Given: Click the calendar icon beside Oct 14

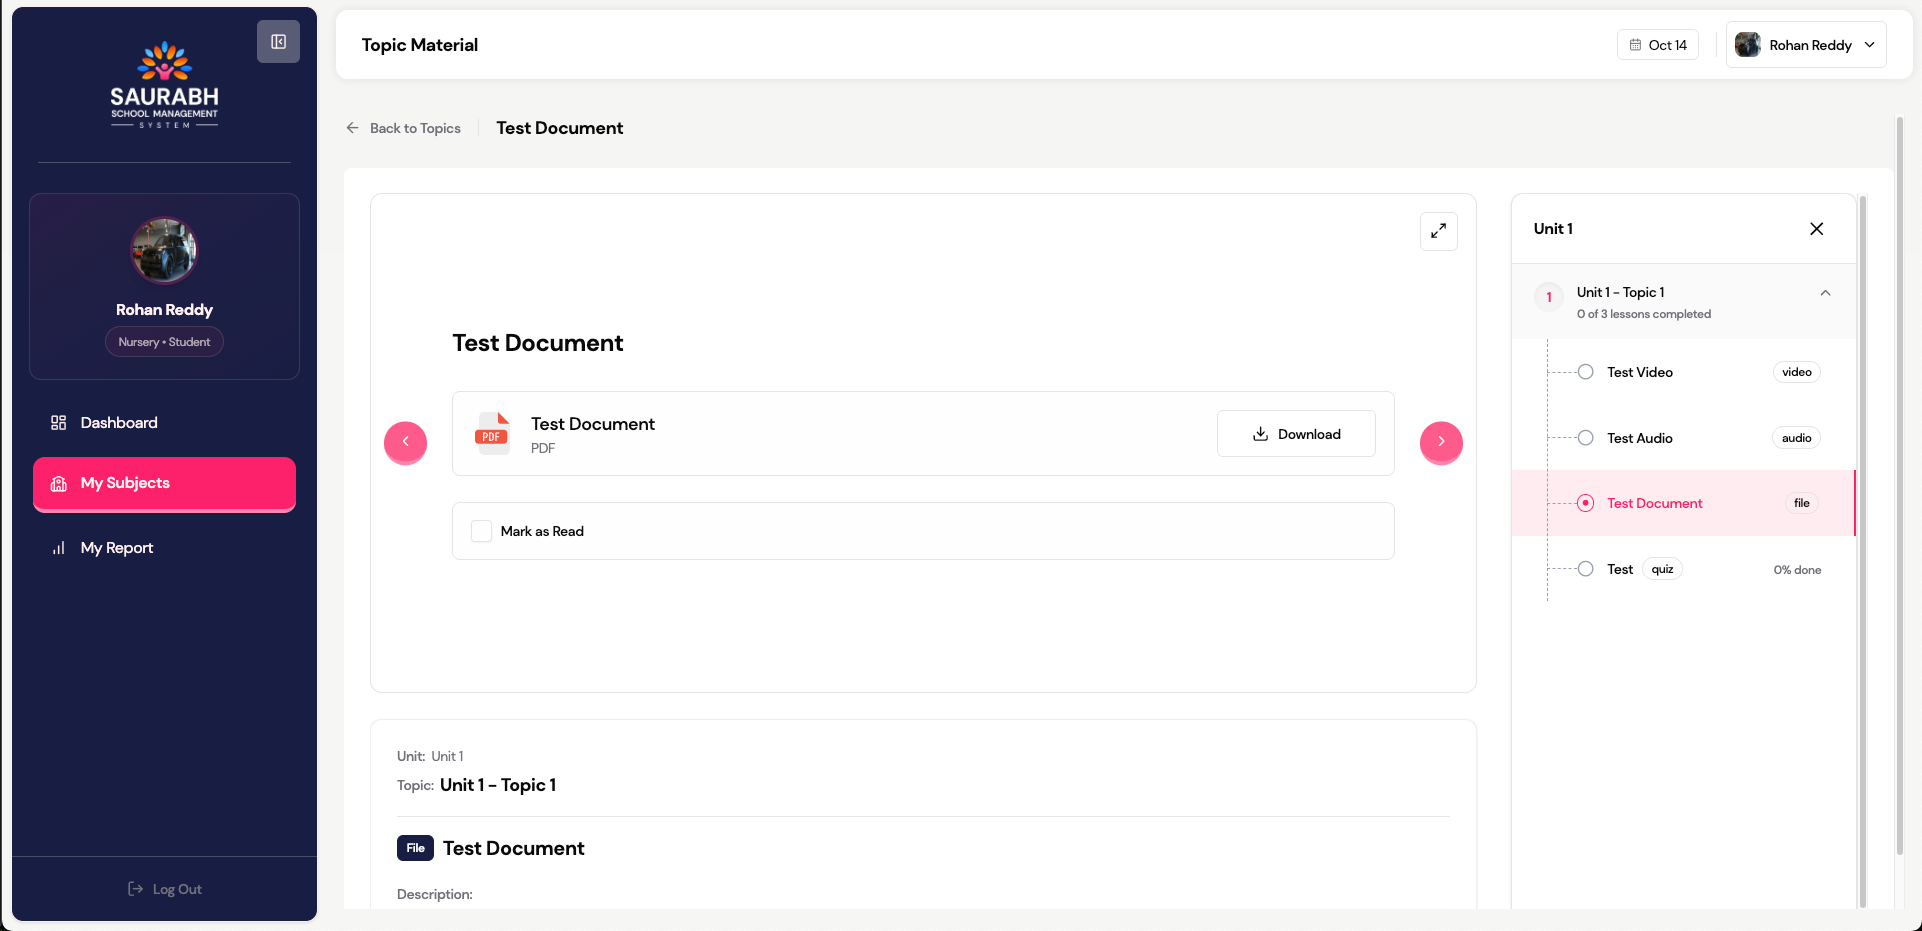Looking at the screenshot, I should 1635,45.
